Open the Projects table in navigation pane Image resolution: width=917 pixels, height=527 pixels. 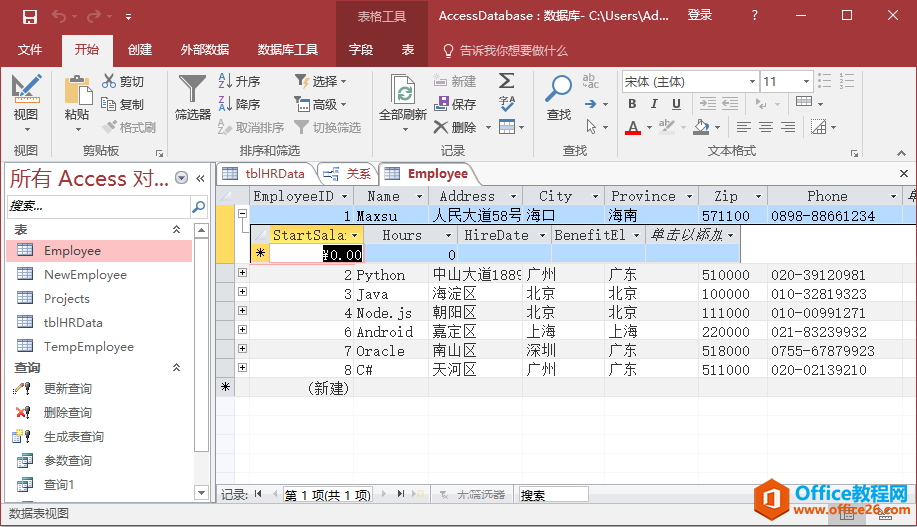click(x=66, y=298)
